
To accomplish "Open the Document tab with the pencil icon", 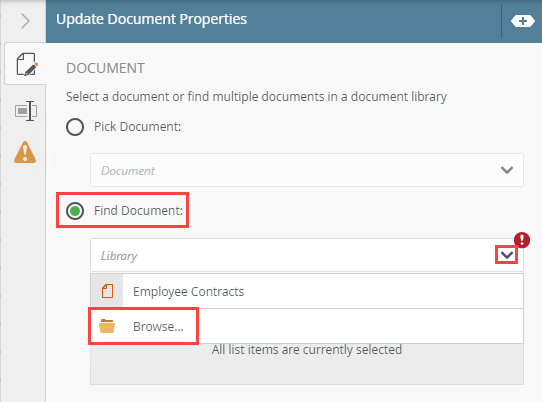I will pos(26,64).
